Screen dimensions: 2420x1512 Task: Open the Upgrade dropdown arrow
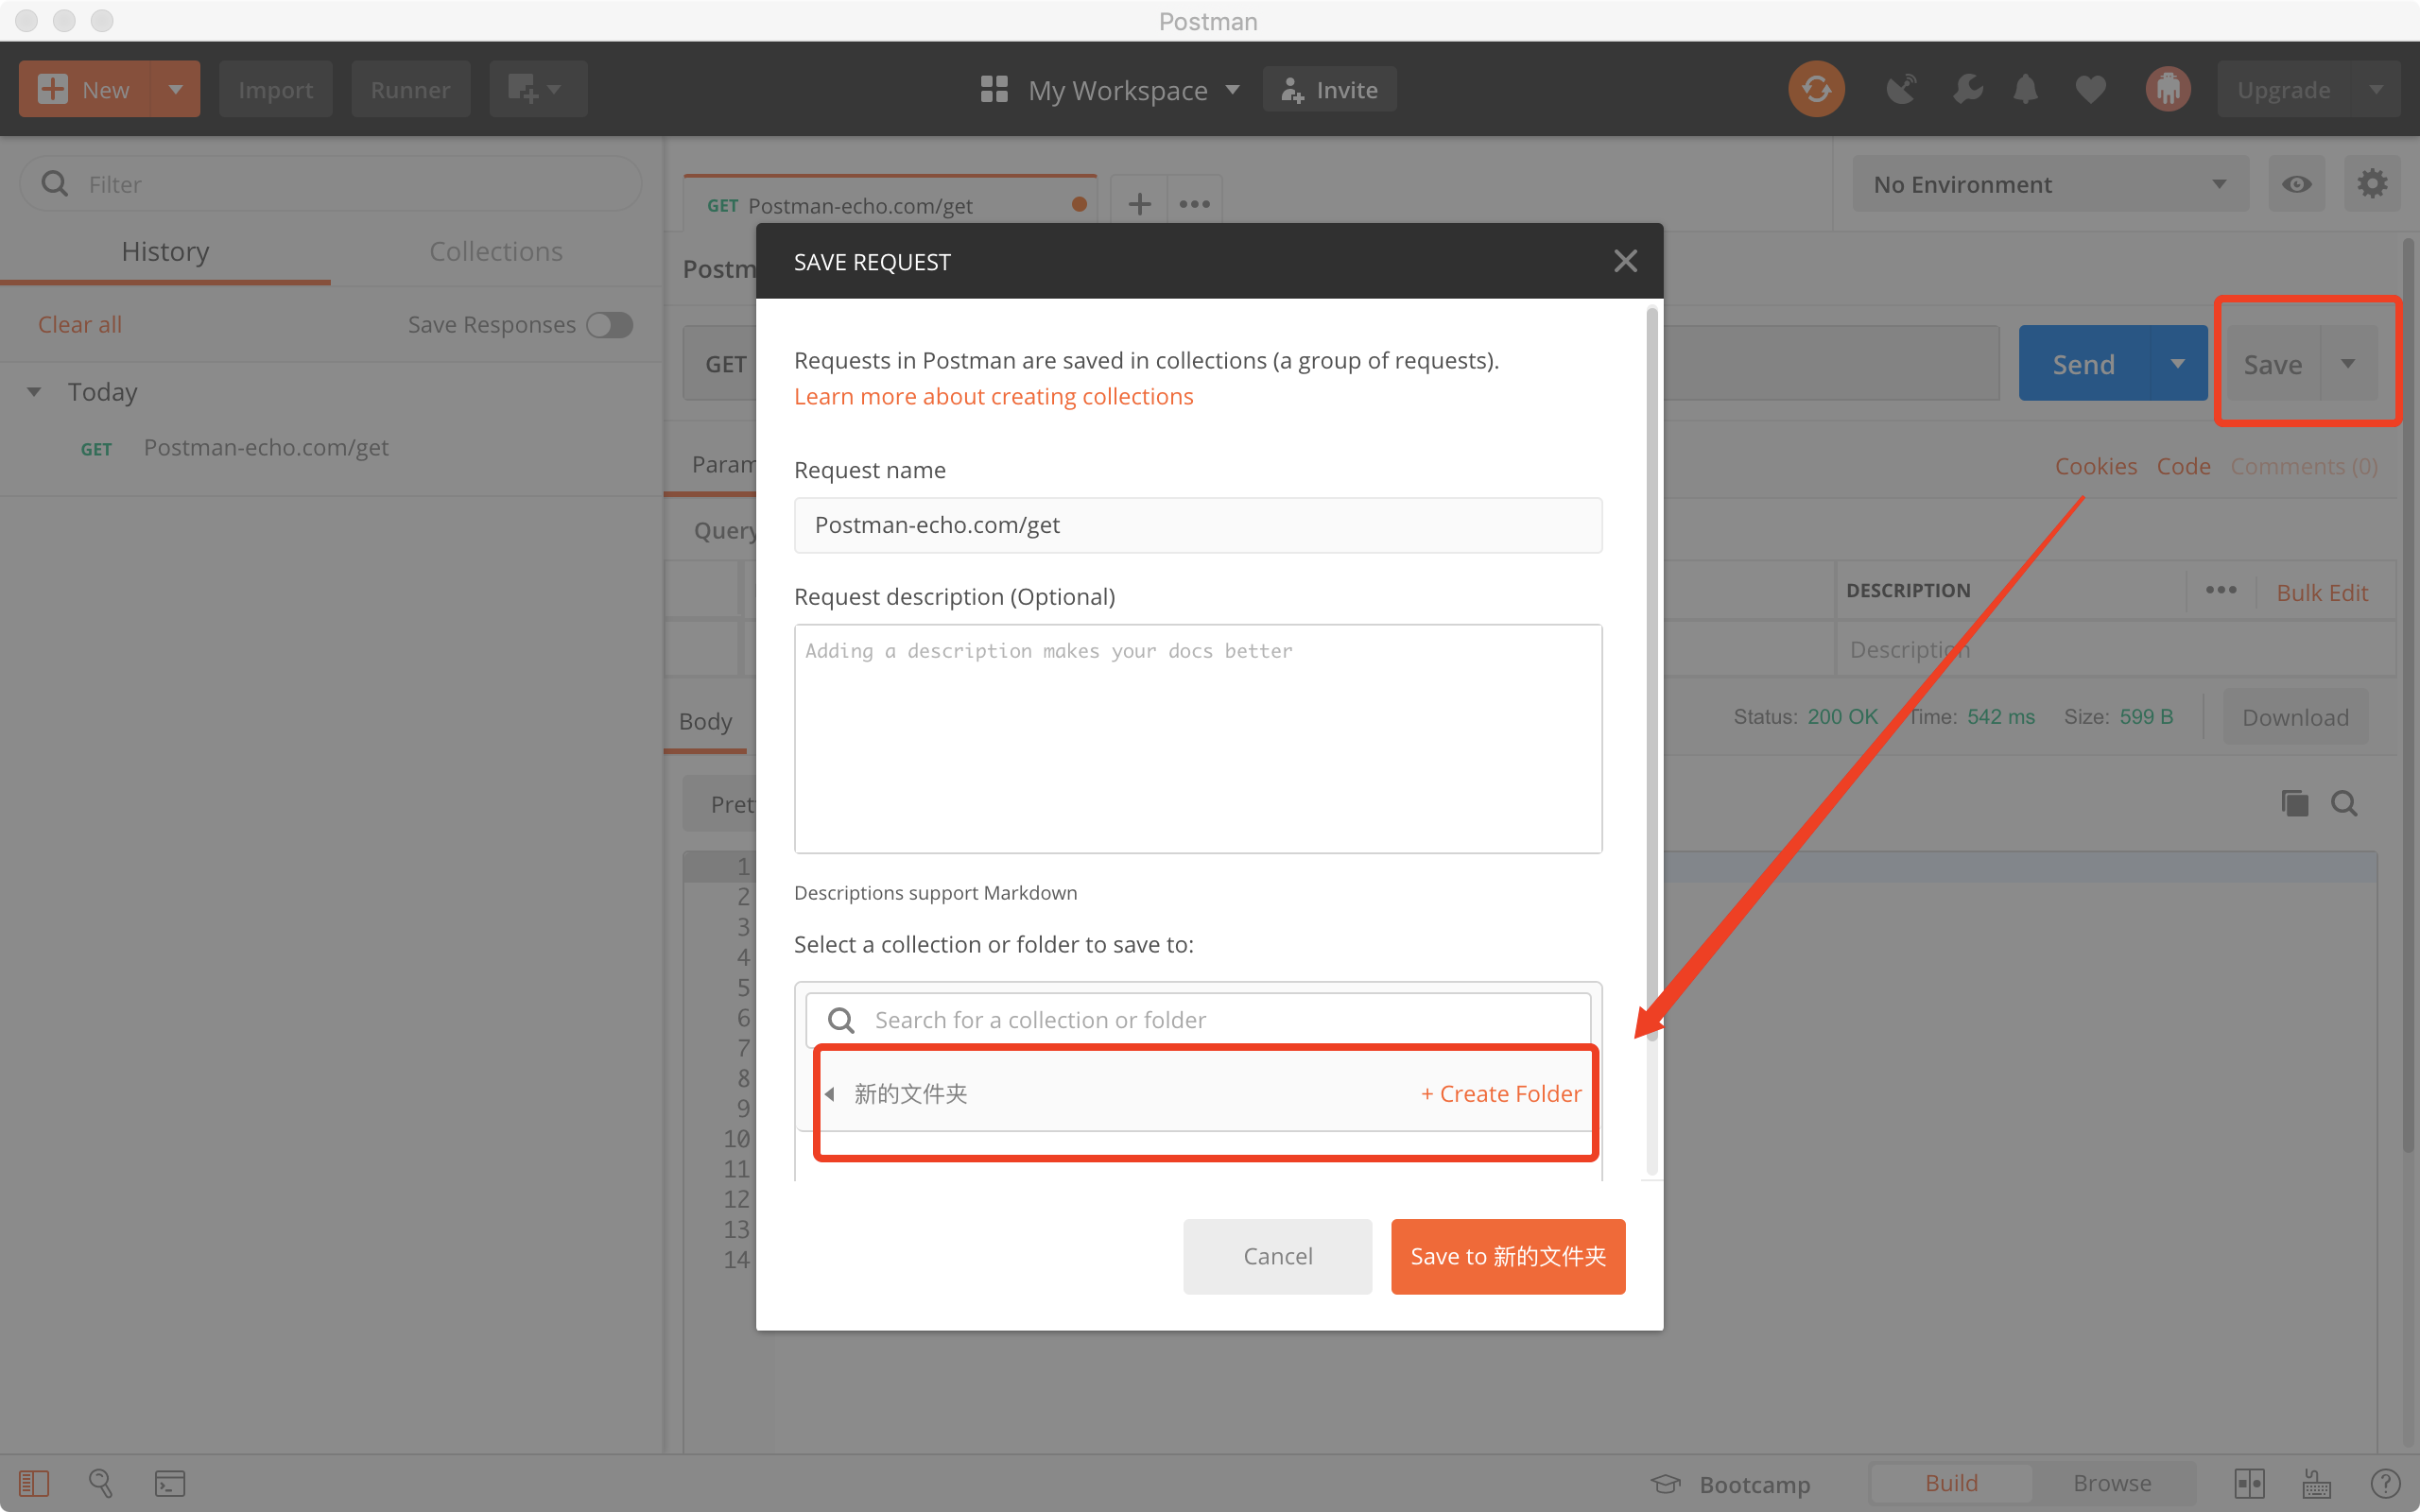(2376, 89)
